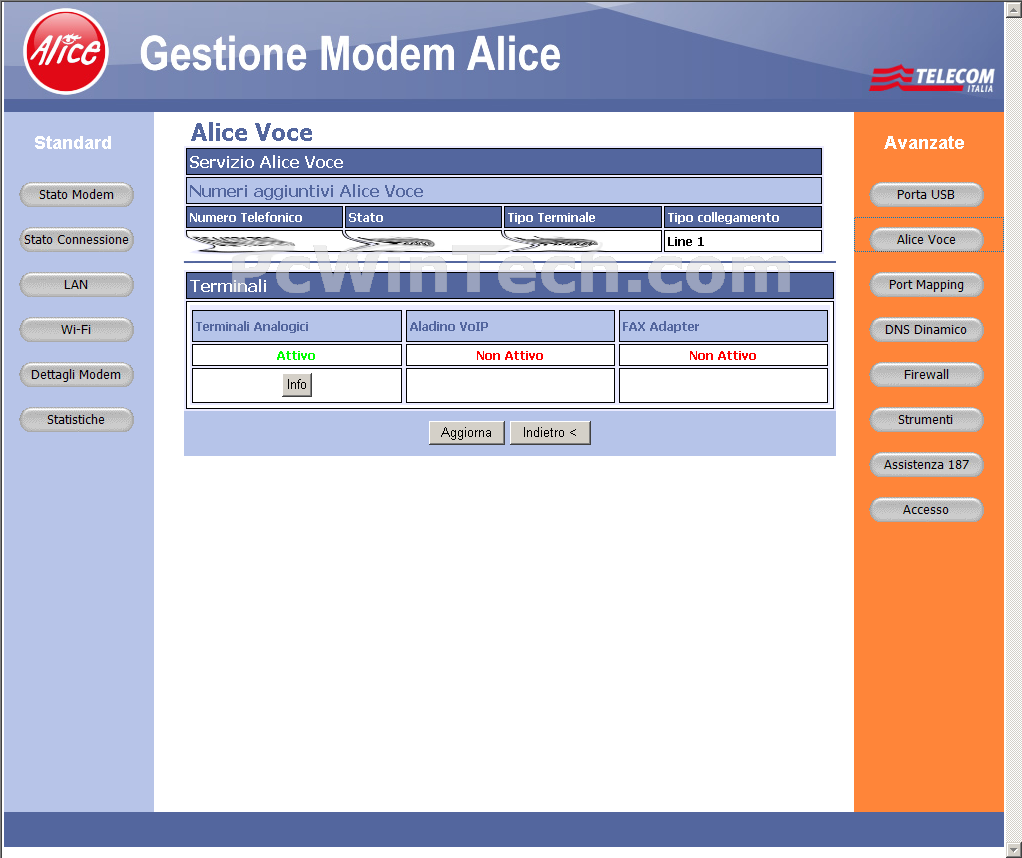Image resolution: width=1022 pixels, height=858 pixels.
Task: Click the Aggiorna button
Action: pos(467,433)
